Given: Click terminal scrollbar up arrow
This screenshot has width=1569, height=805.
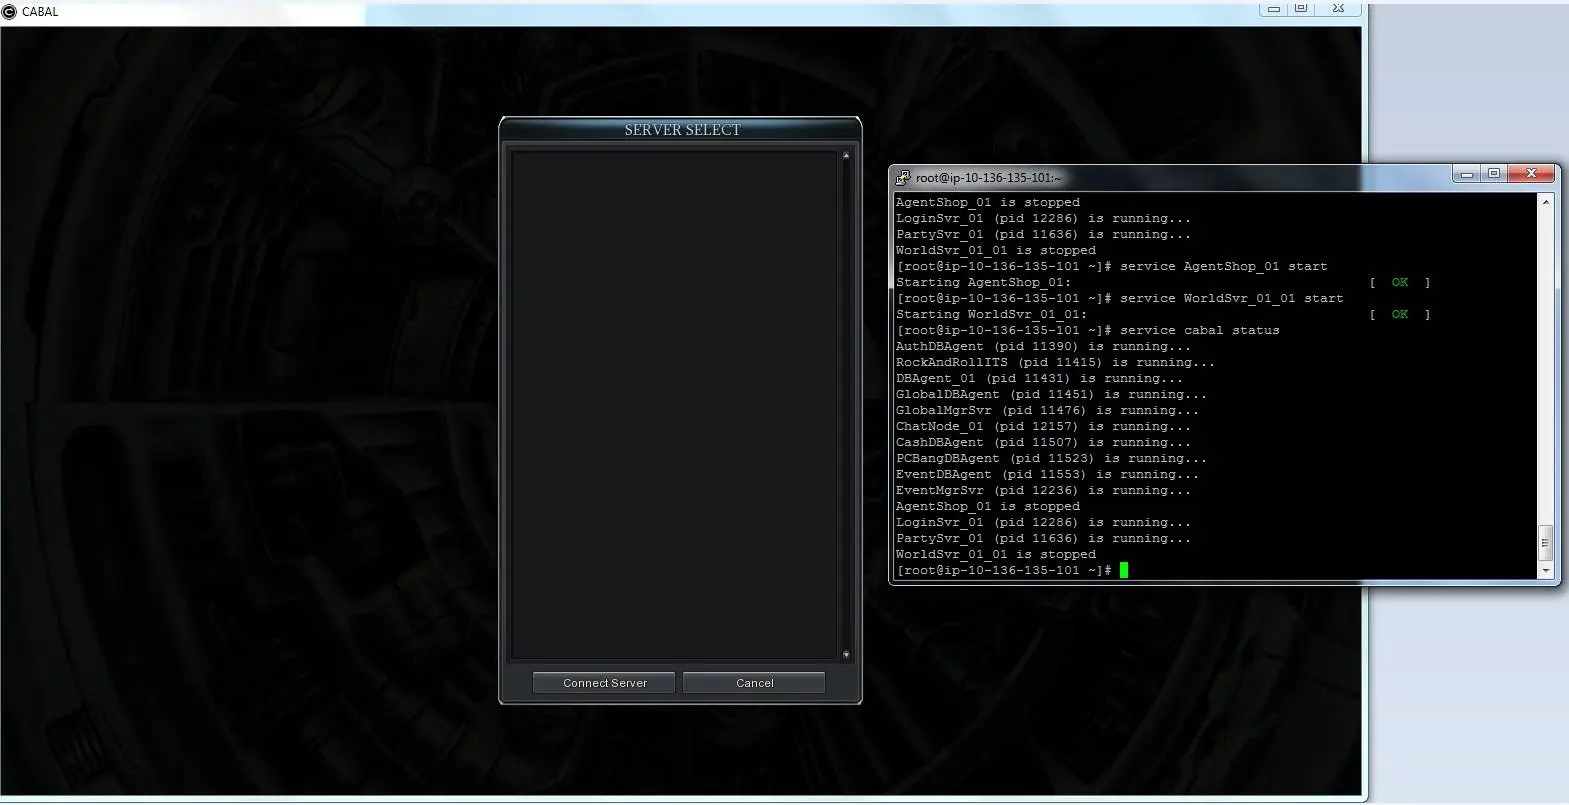Looking at the screenshot, I should point(1545,201).
